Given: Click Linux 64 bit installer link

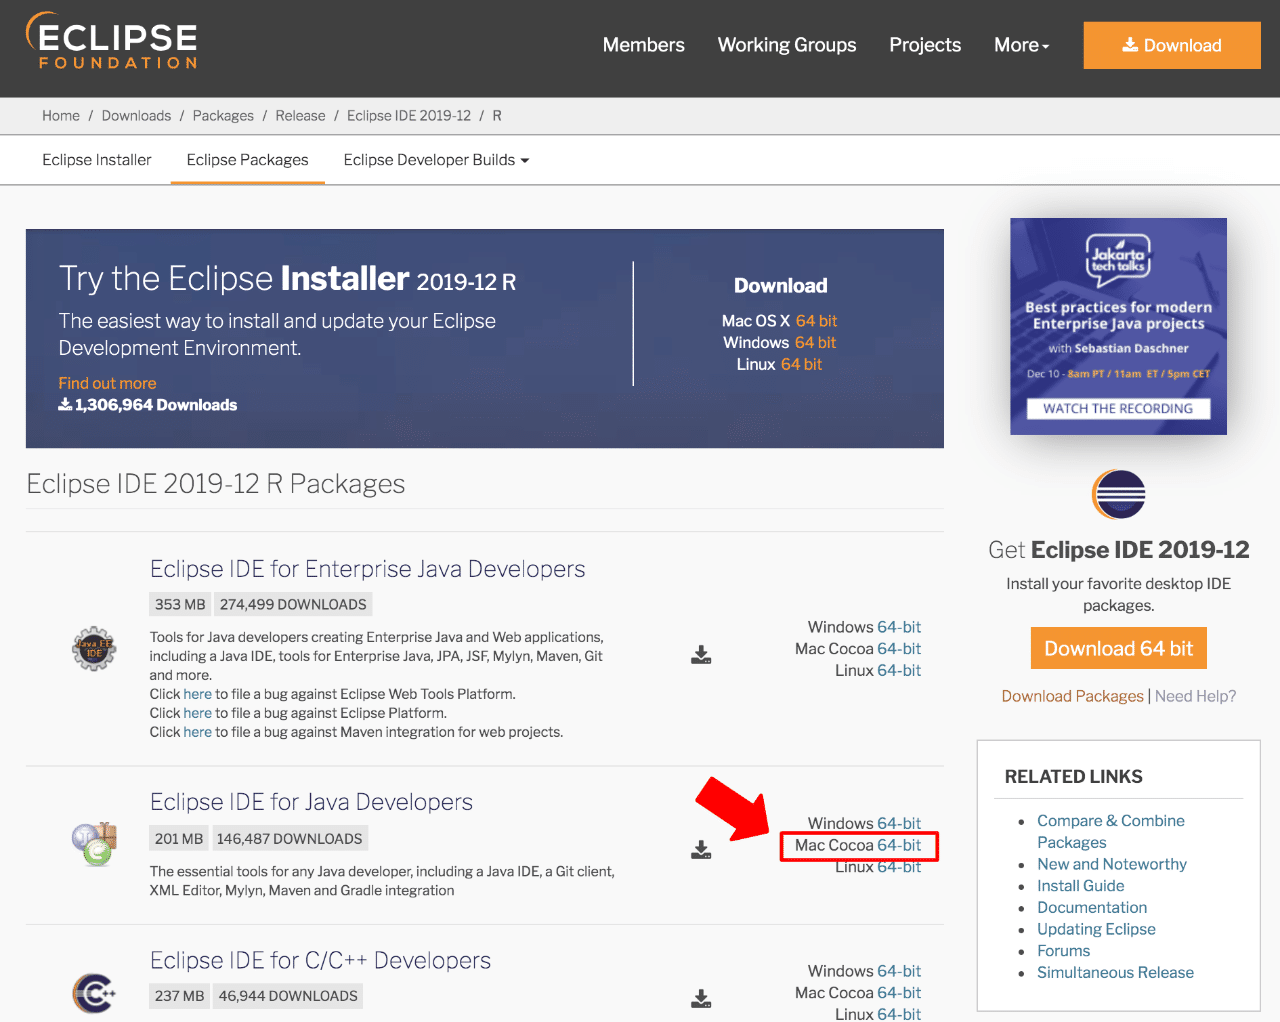Looking at the screenshot, I should [801, 365].
